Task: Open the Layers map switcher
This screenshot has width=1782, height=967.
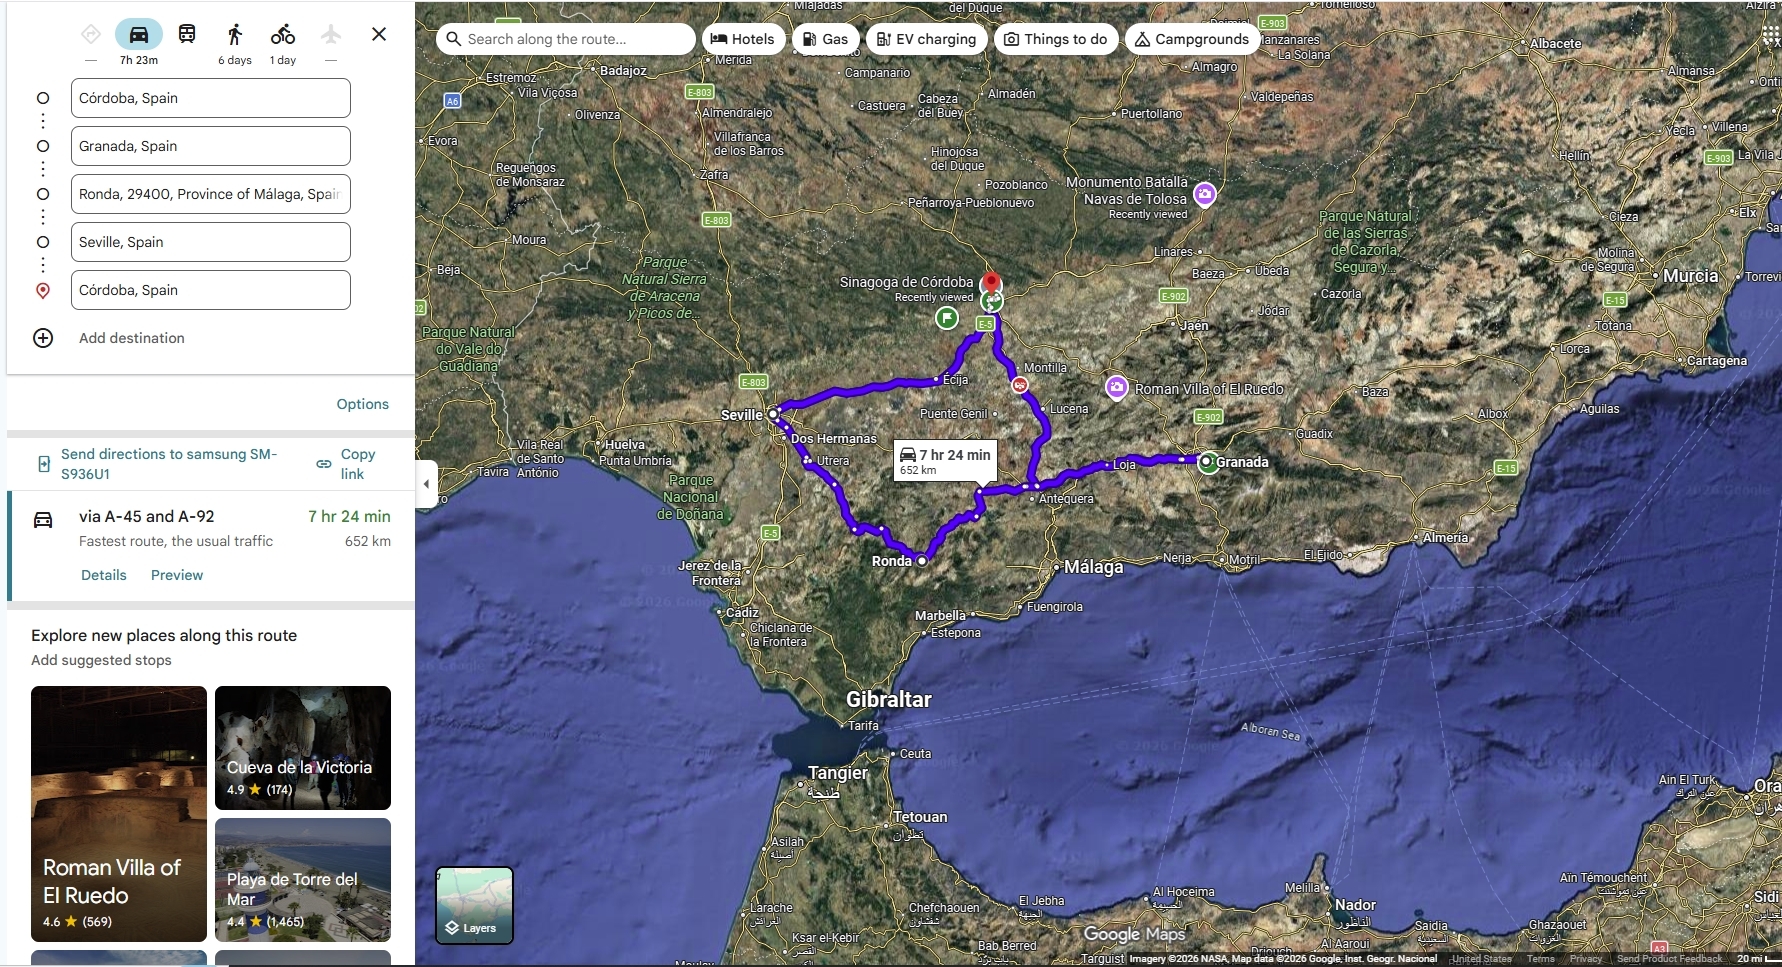Action: (x=474, y=906)
